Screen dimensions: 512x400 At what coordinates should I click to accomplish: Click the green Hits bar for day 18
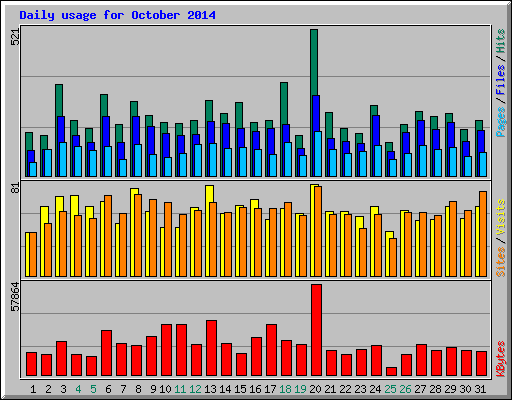(x=284, y=103)
